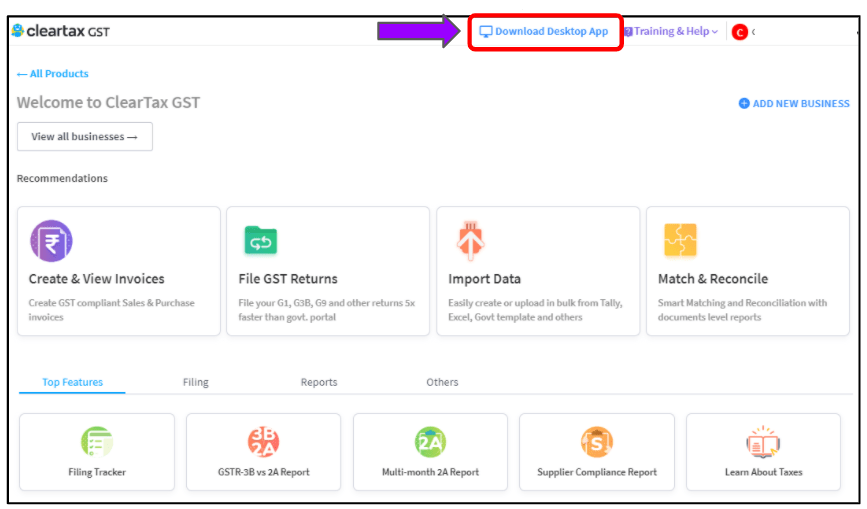Viewport: 867px width, 509px height.
Task: Go back via All Products link
Action: pos(53,74)
